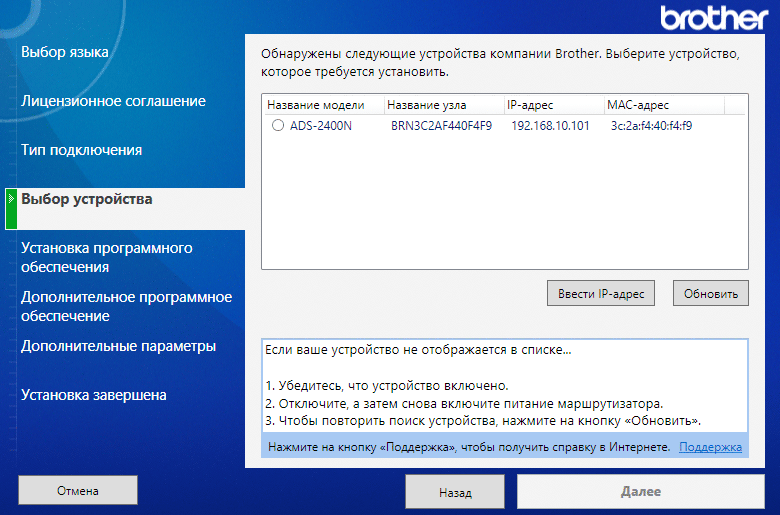780x515 pixels.
Task: Select the "Выбор языка" step
Action: (x=65, y=52)
